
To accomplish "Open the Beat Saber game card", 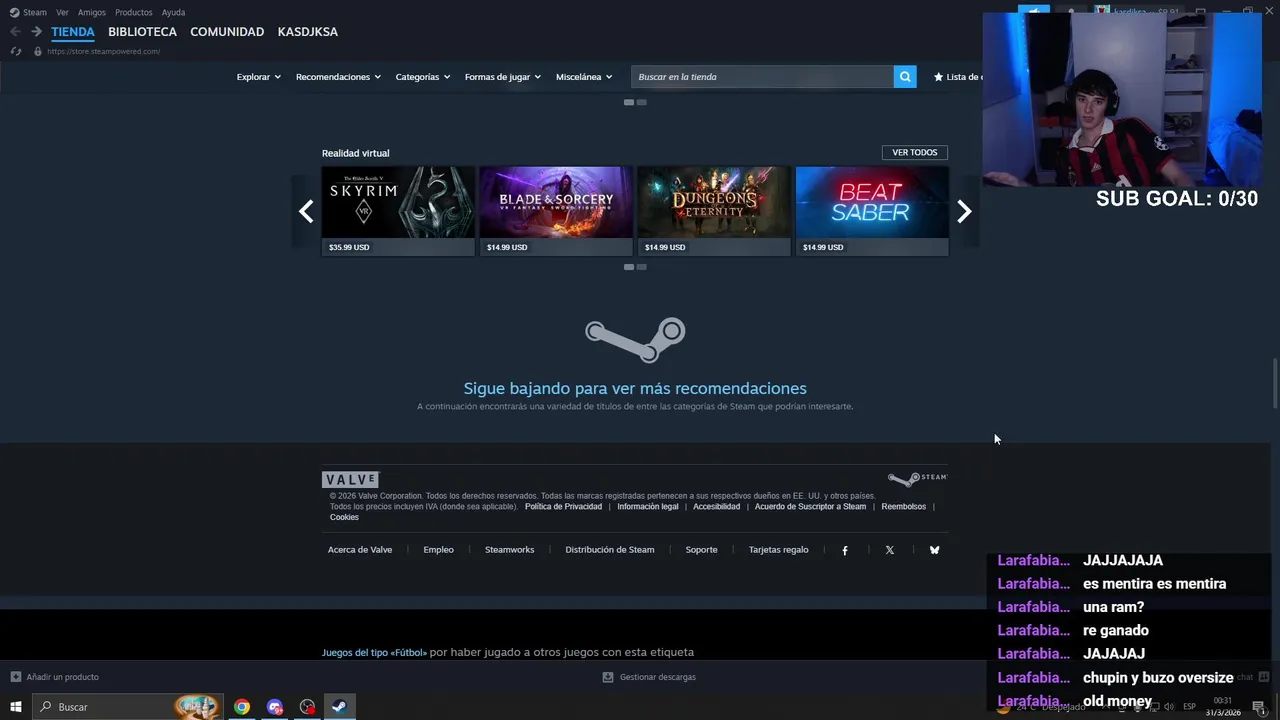I will pos(872,211).
